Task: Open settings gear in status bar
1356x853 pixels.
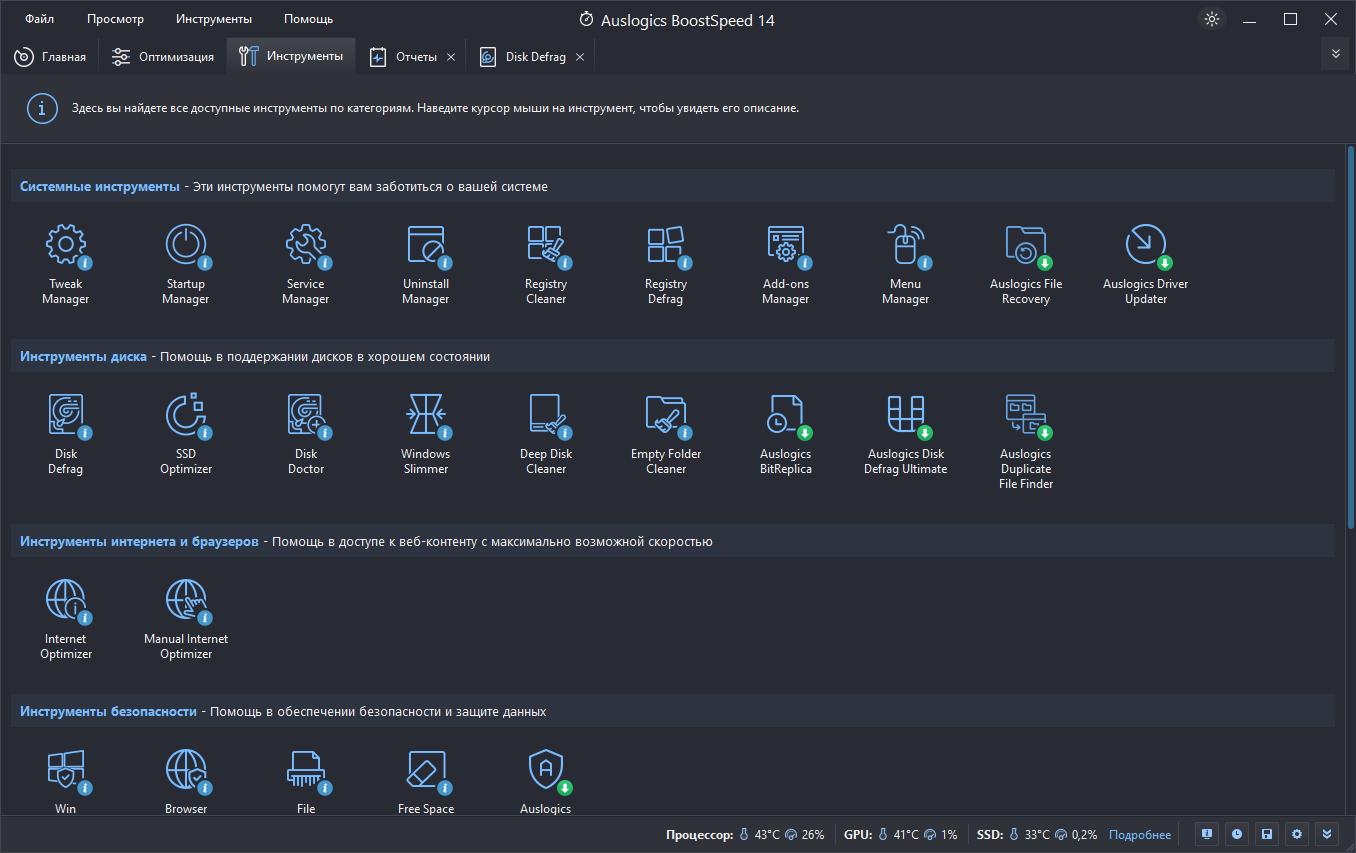Action: (1297, 833)
